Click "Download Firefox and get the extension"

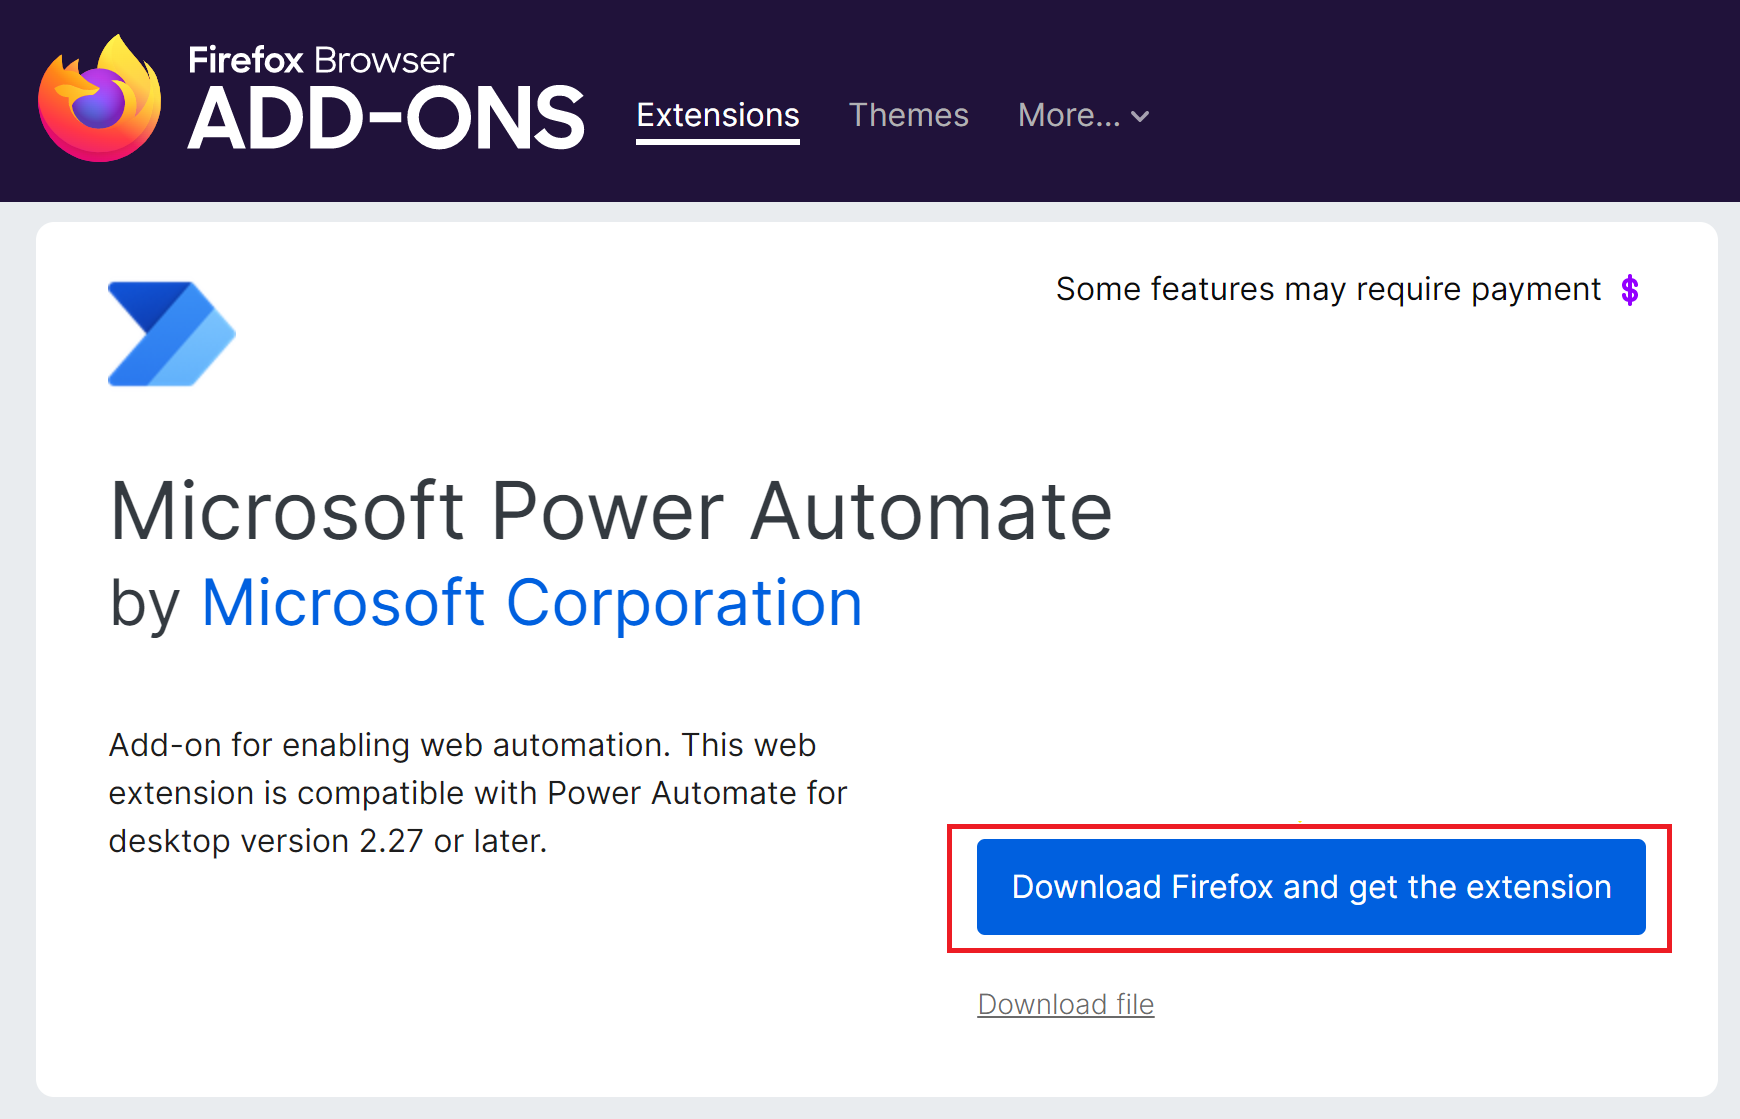coord(1310,887)
